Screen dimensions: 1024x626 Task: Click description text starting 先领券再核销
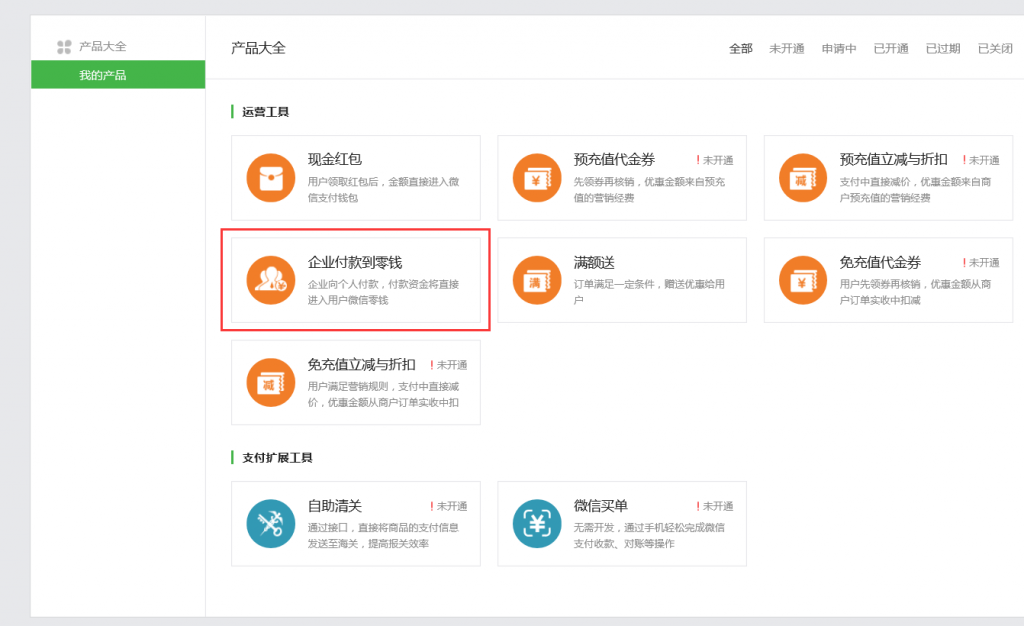coord(649,190)
